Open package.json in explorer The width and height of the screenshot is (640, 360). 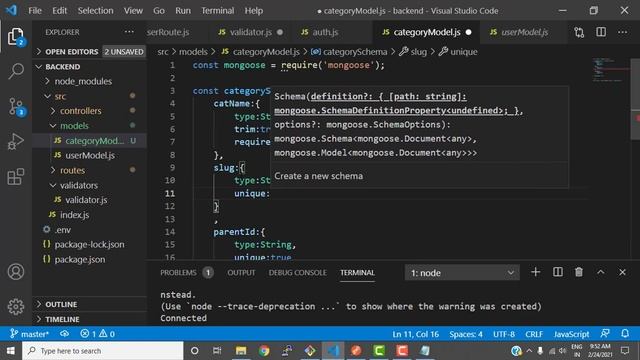80,260
